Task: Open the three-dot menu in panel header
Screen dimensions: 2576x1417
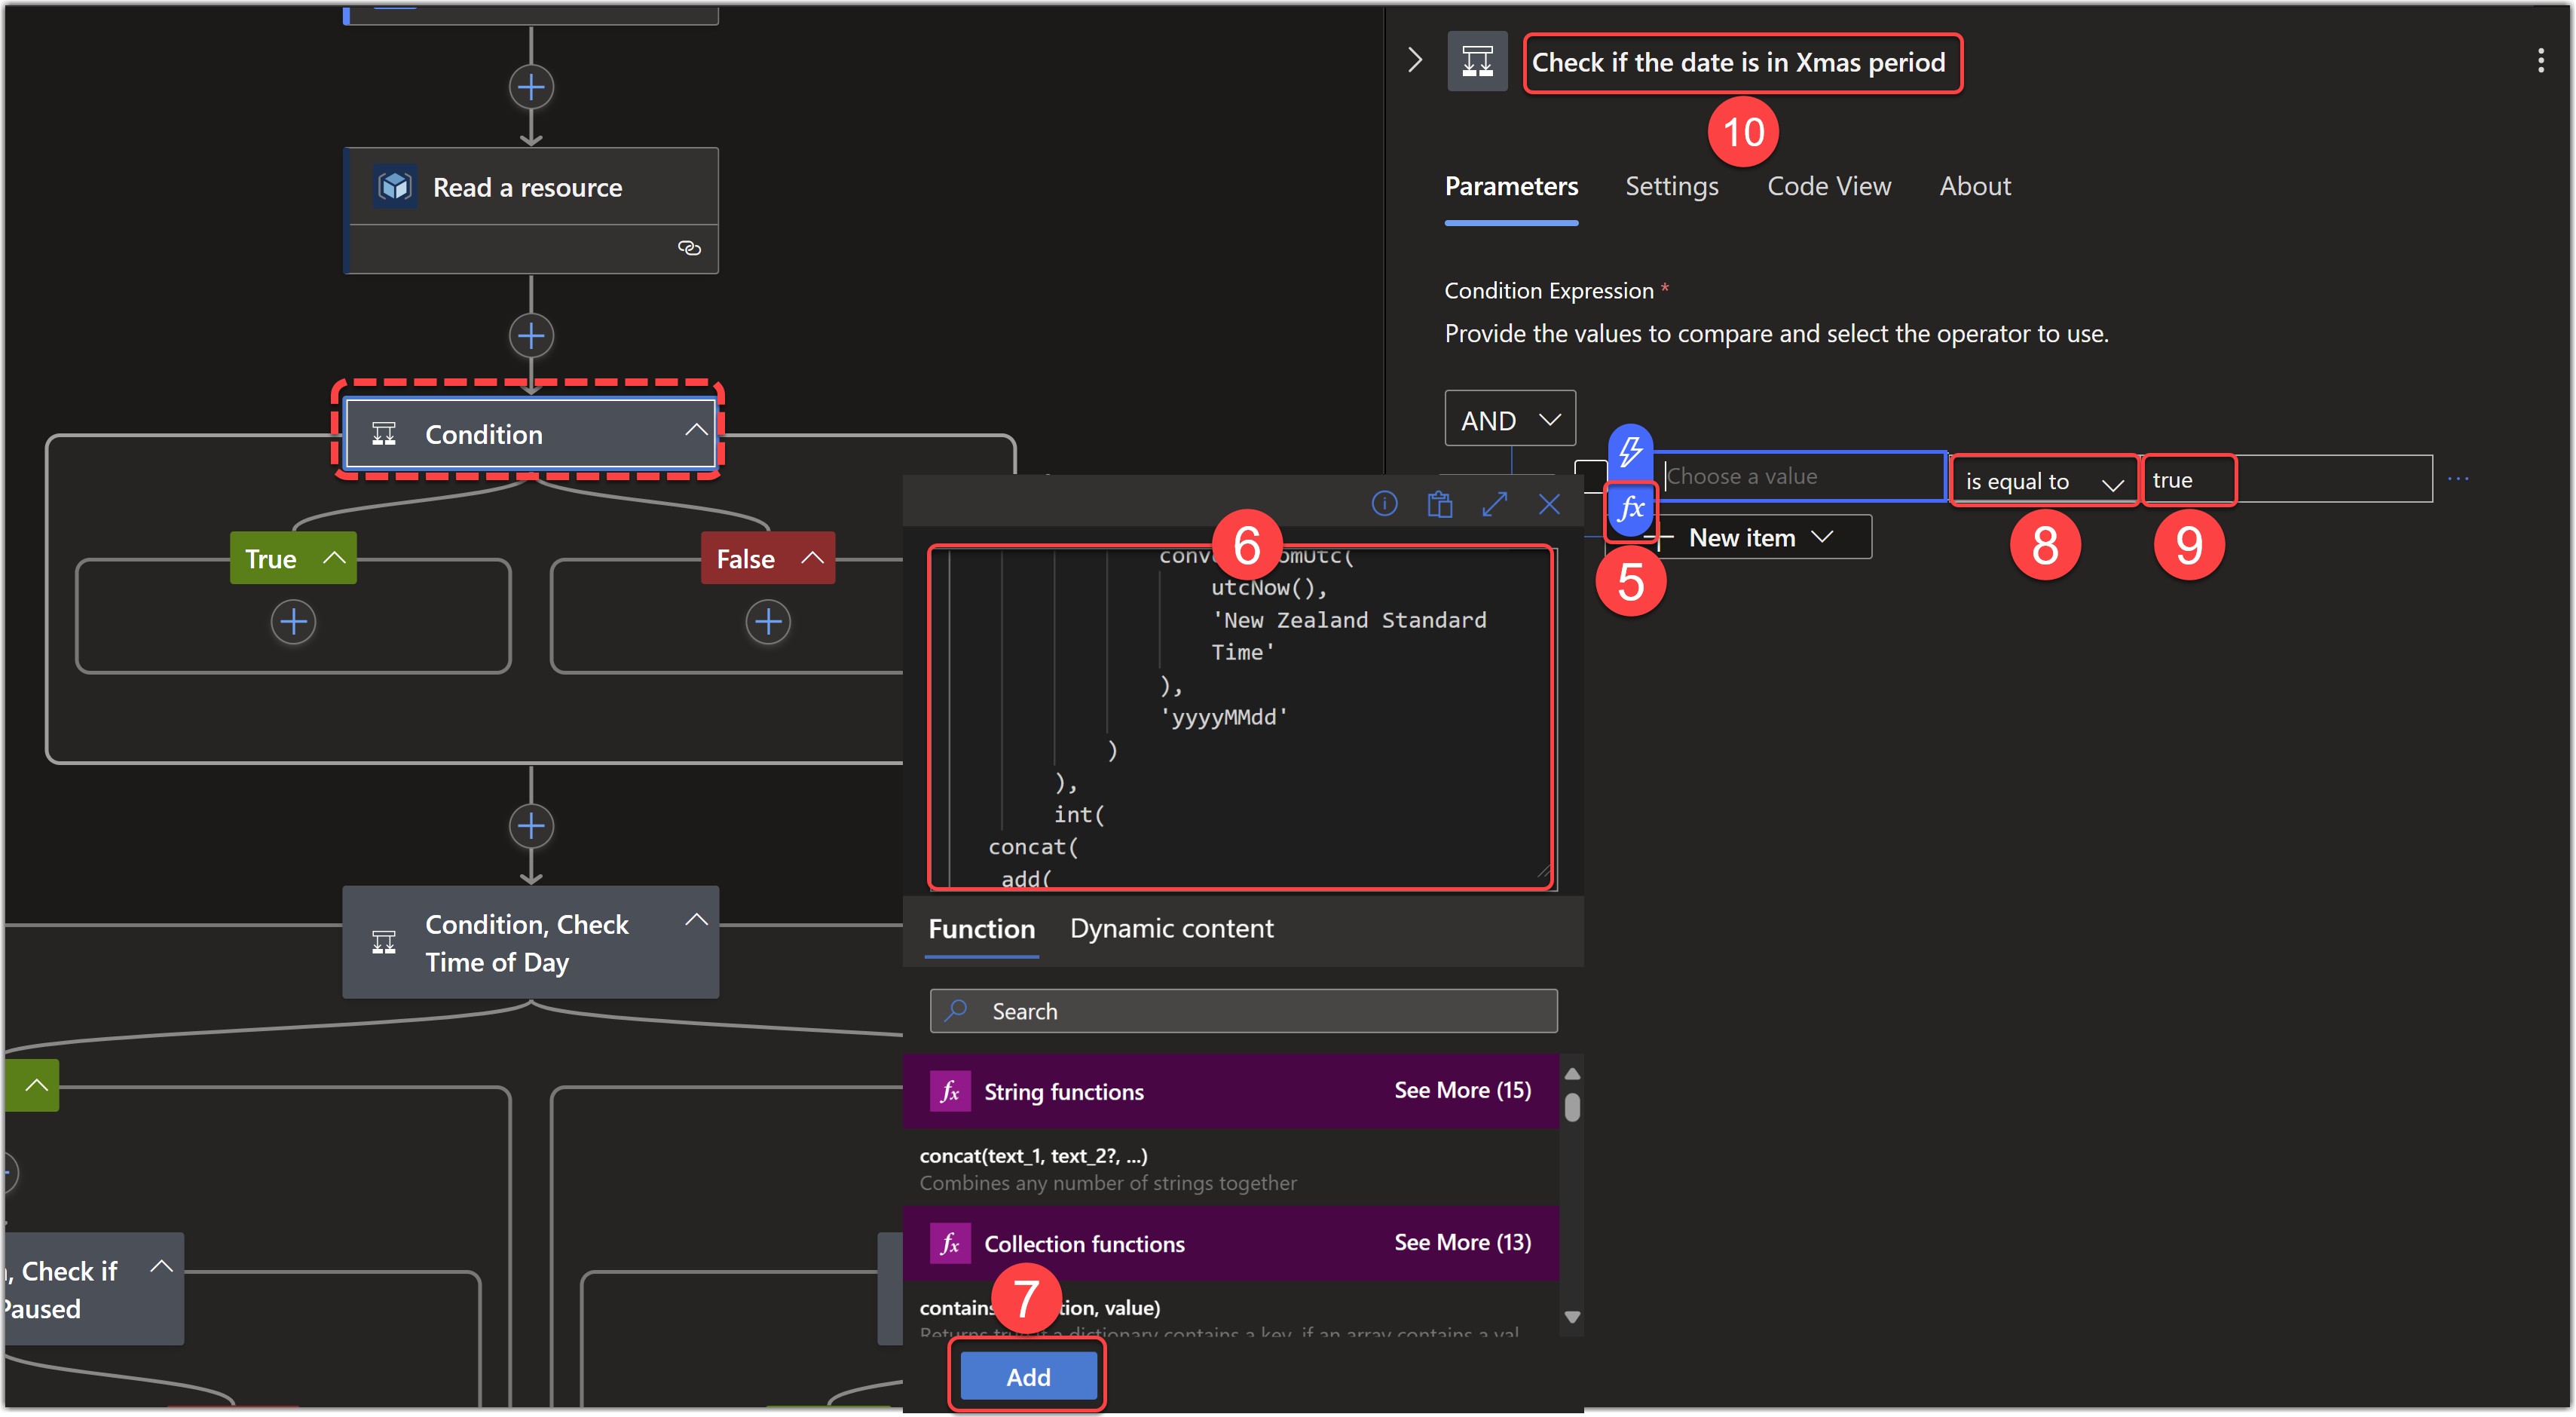Action: (2540, 61)
